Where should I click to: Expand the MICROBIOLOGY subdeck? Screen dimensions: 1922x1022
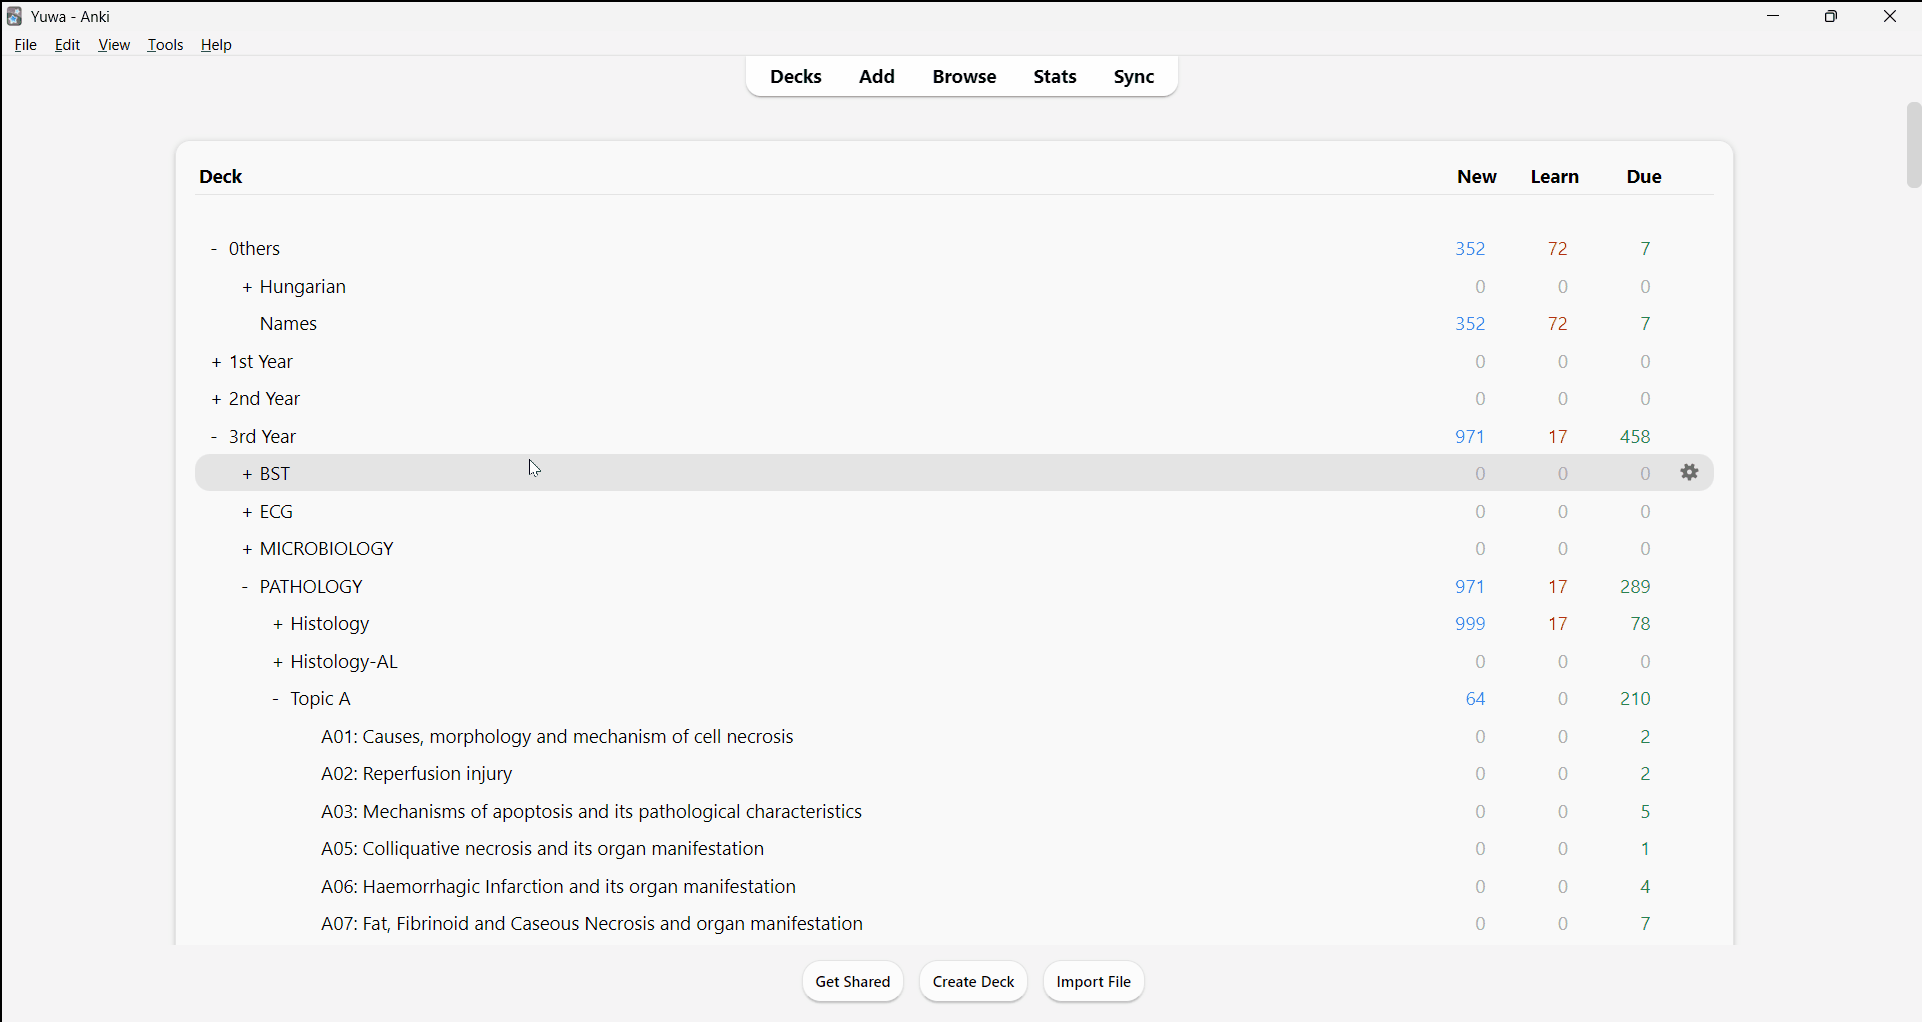coord(247,550)
